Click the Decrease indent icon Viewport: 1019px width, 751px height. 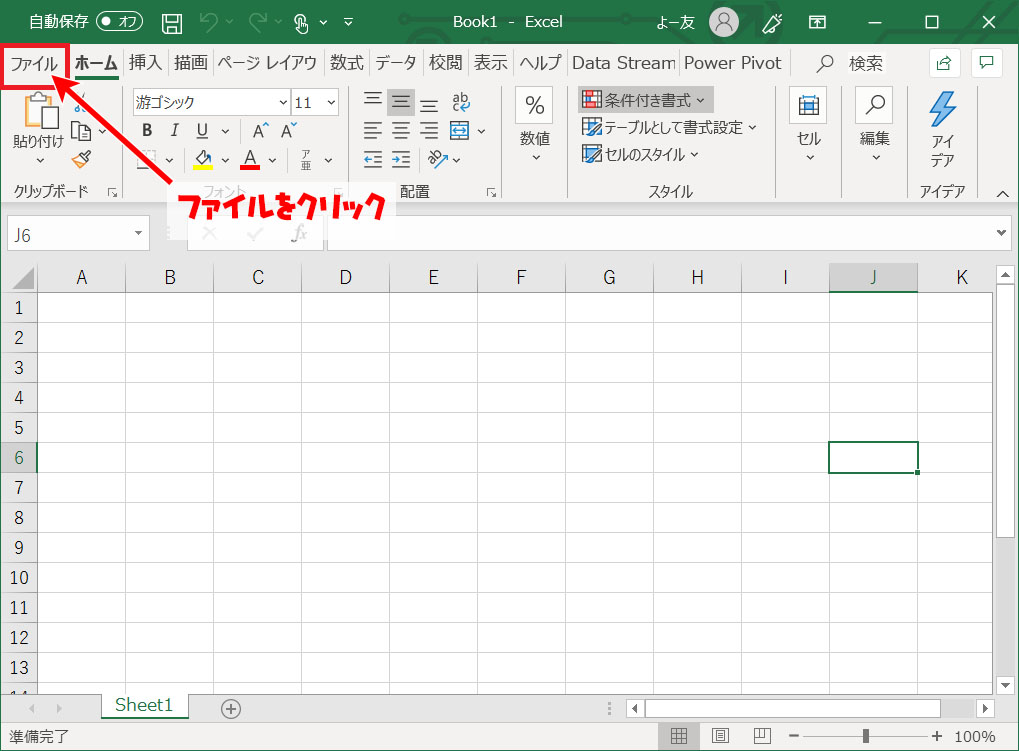pyautogui.click(x=372, y=159)
